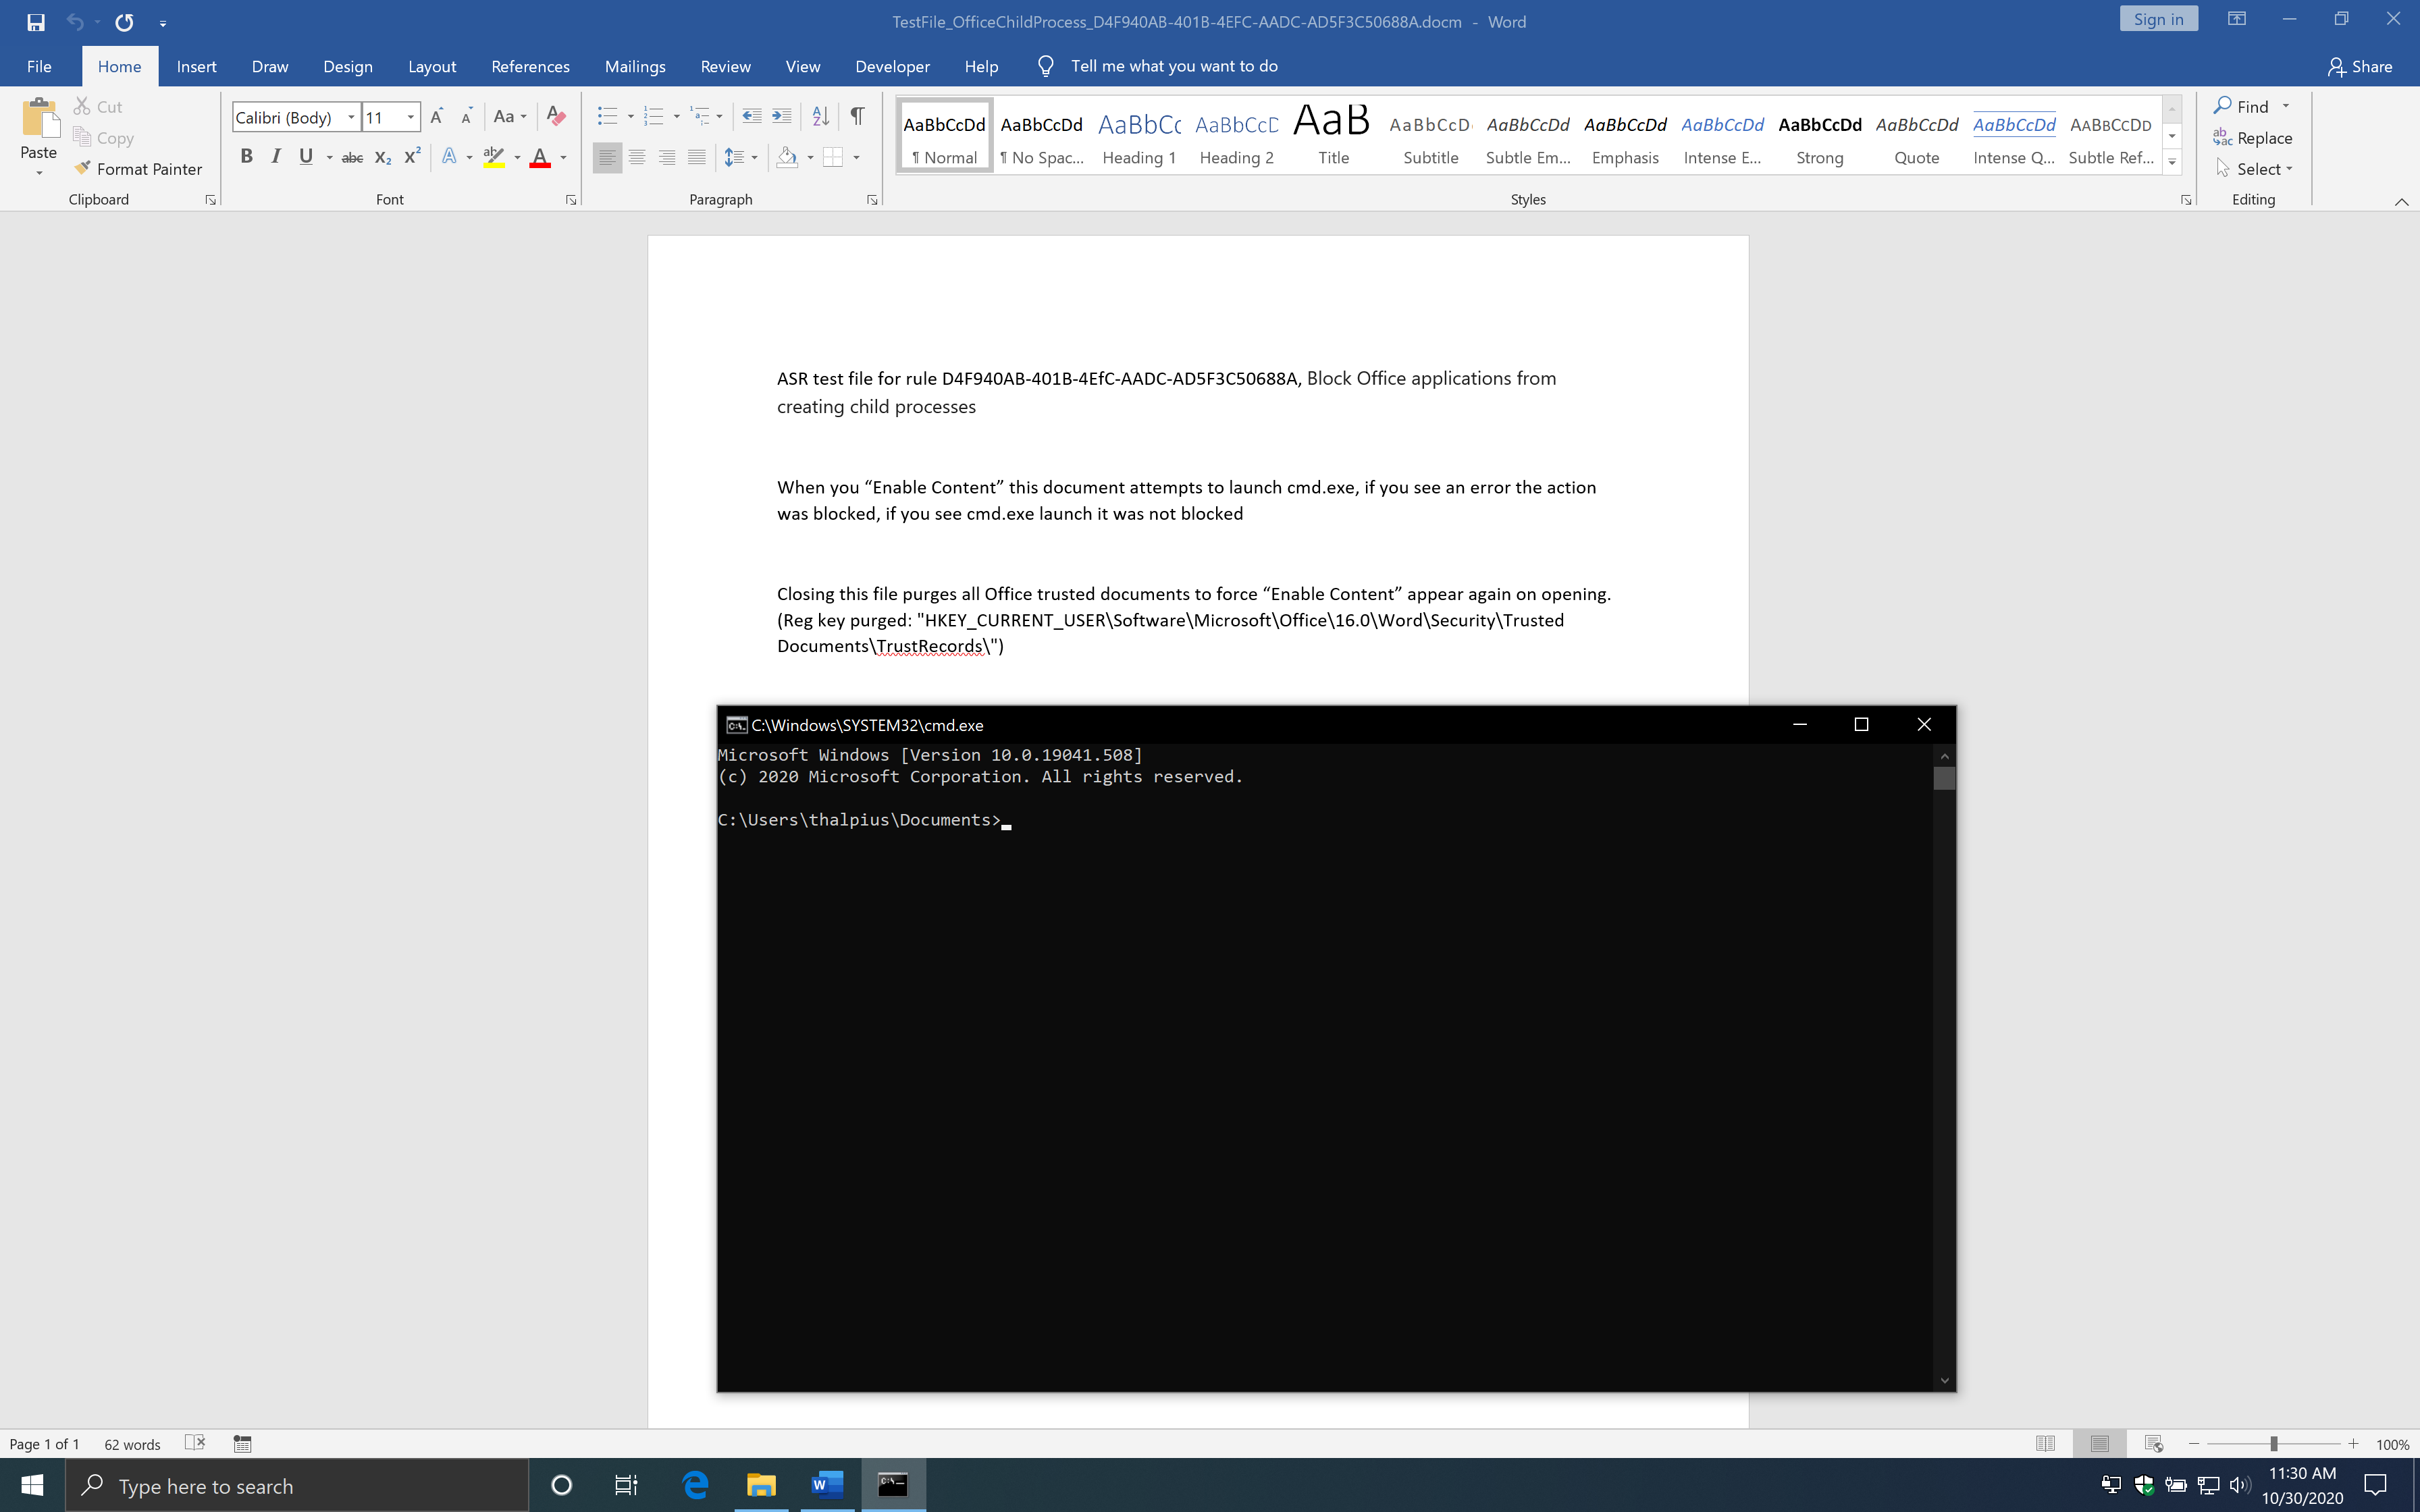
Task: Click the Windows taskbar search box
Action: 297,1485
